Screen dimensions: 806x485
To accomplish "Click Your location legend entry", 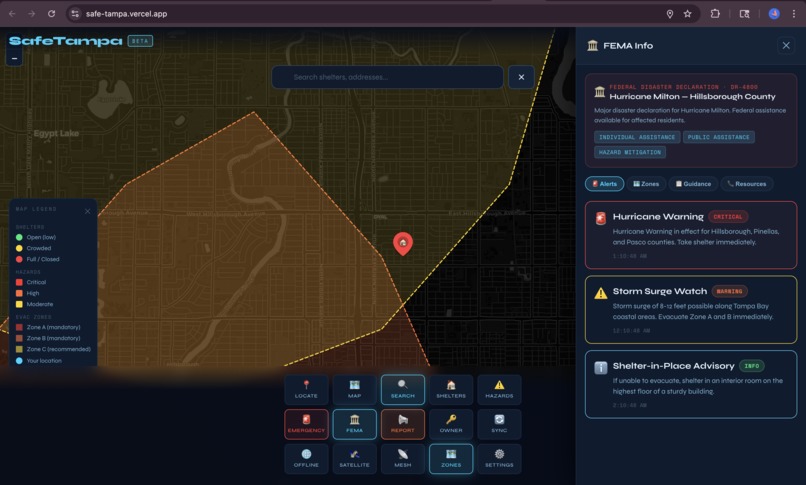I will coord(39,361).
